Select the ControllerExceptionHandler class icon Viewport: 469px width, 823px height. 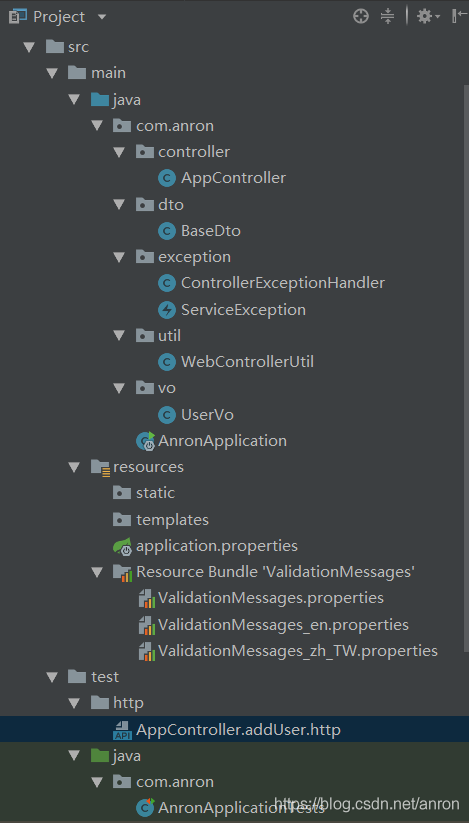[167, 283]
